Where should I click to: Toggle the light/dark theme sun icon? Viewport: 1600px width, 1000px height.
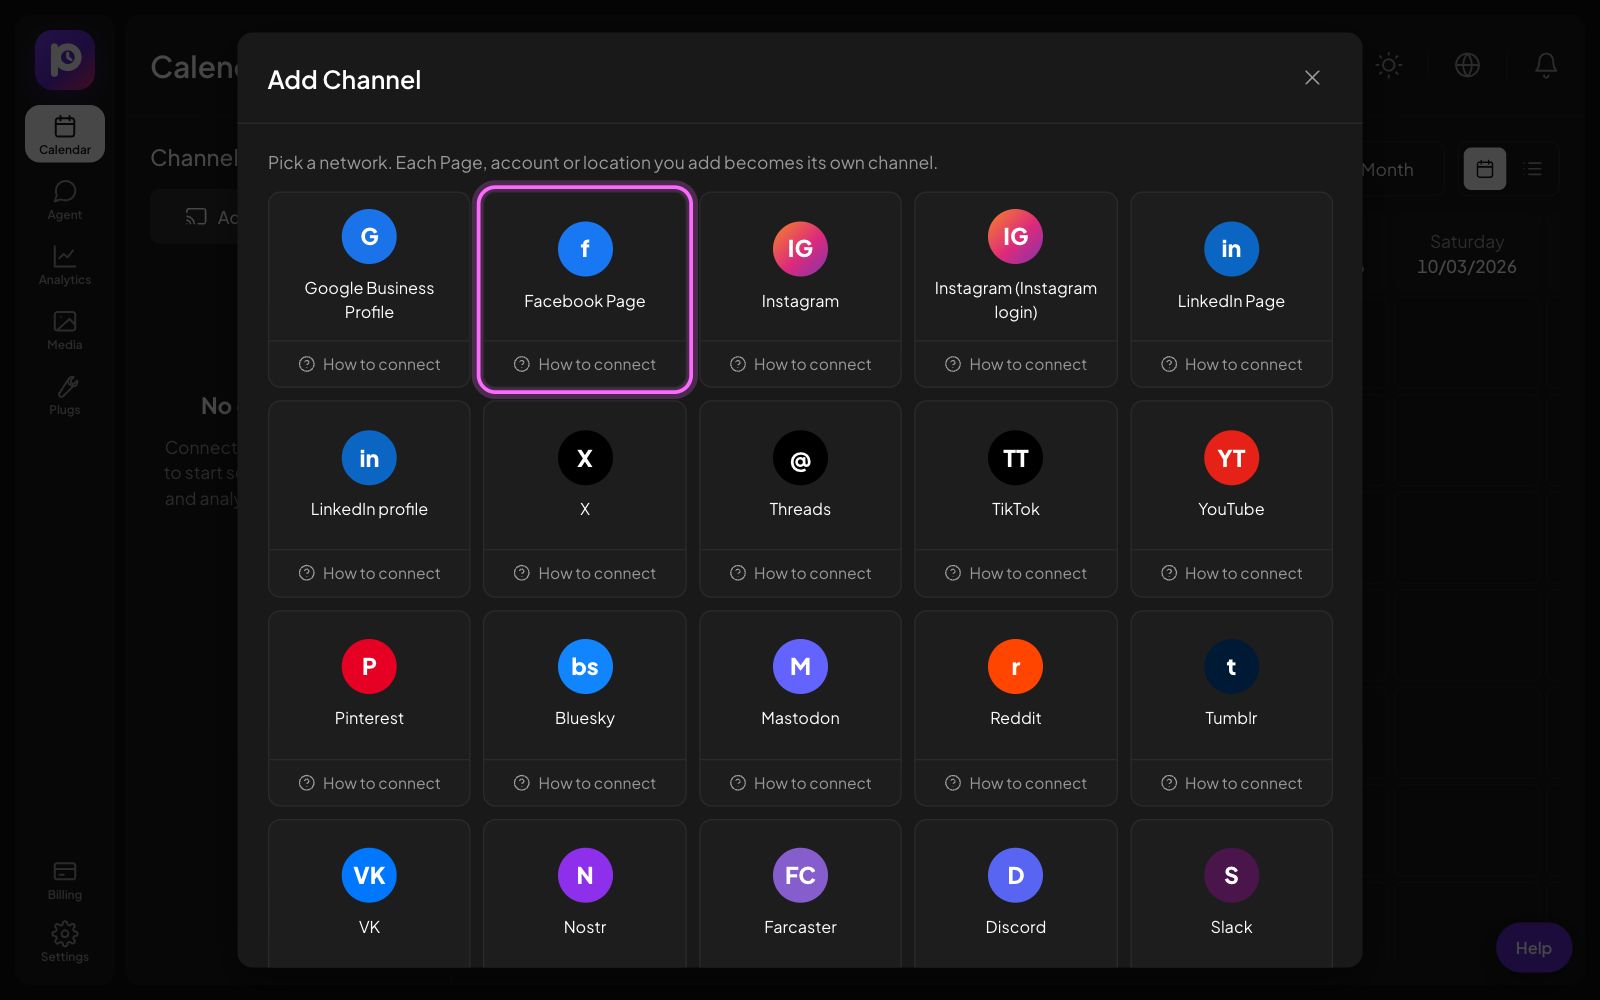(x=1388, y=65)
